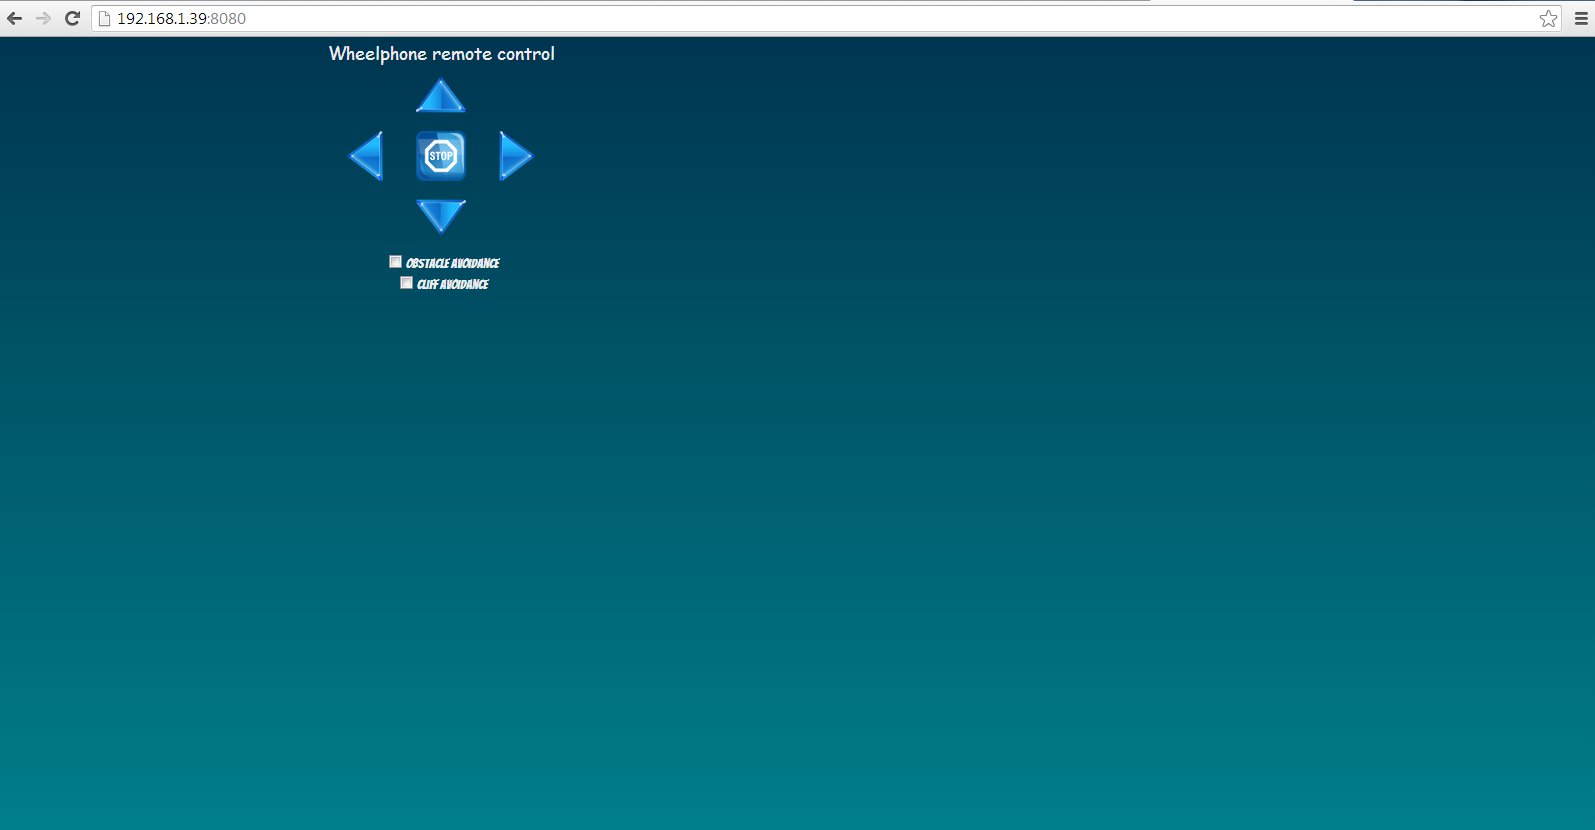Open the Chrome hamburger menu
The width and height of the screenshot is (1595, 830).
coord(1581,18)
